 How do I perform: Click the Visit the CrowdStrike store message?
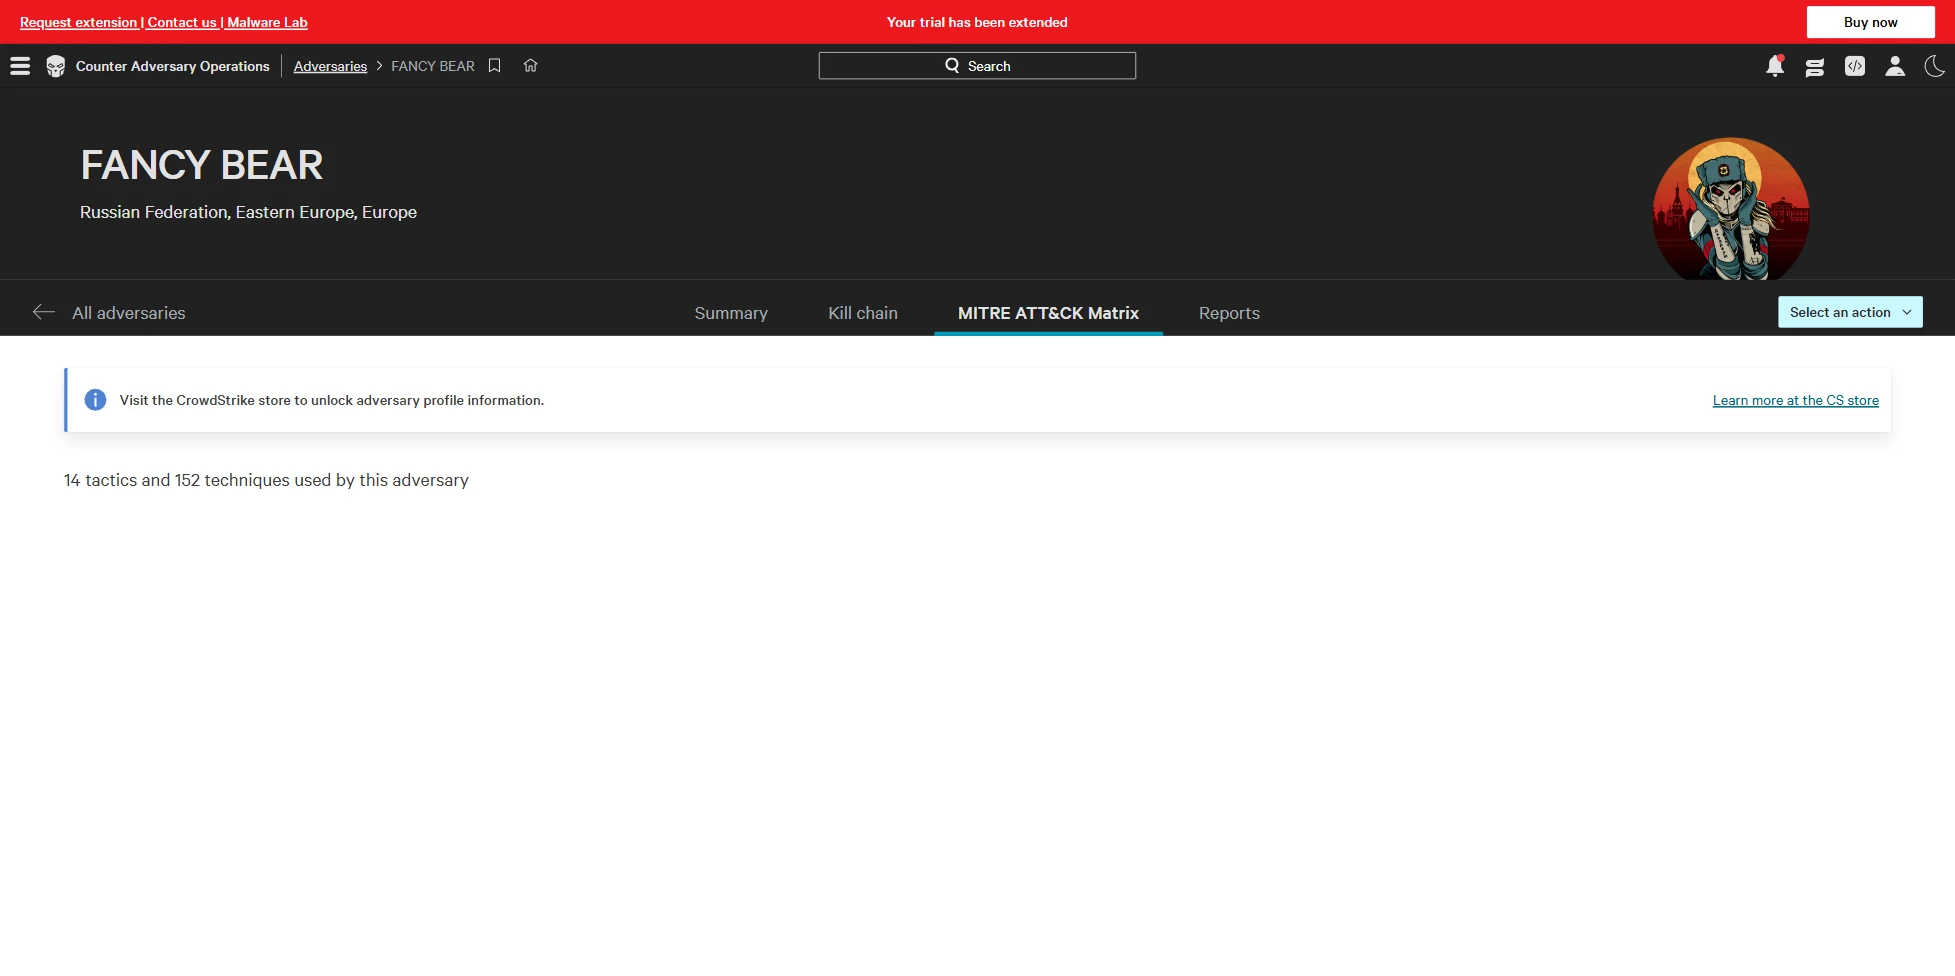coord(332,400)
